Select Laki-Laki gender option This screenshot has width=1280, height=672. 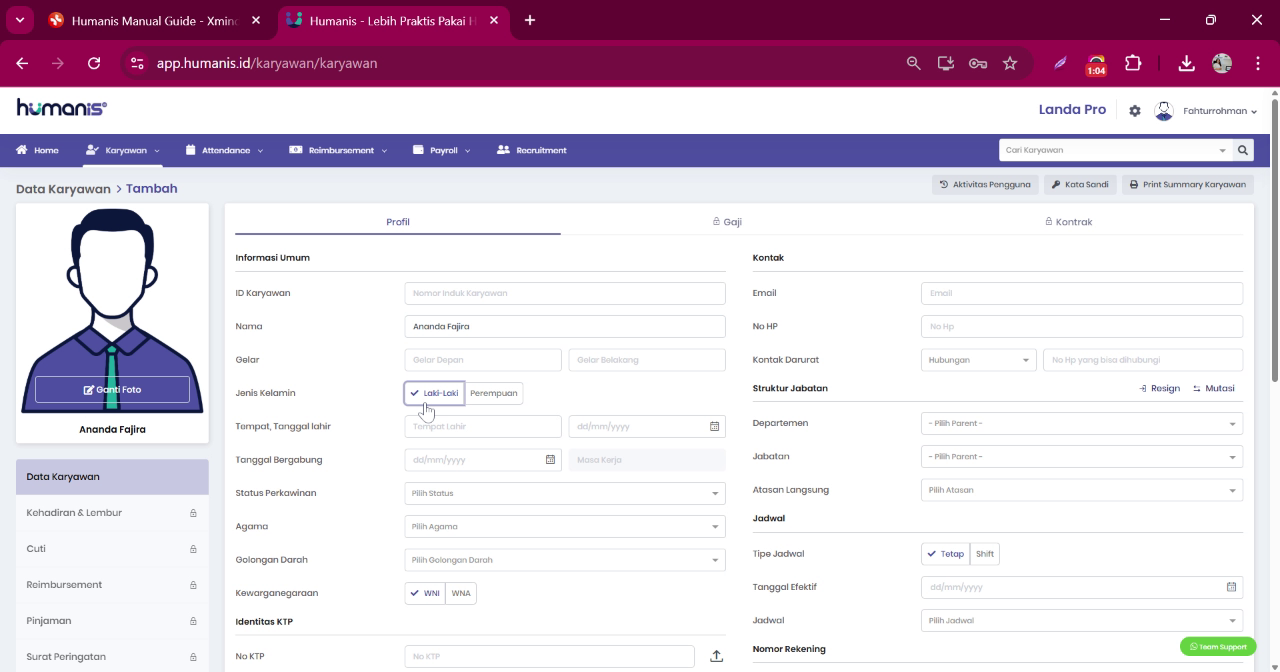point(434,393)
